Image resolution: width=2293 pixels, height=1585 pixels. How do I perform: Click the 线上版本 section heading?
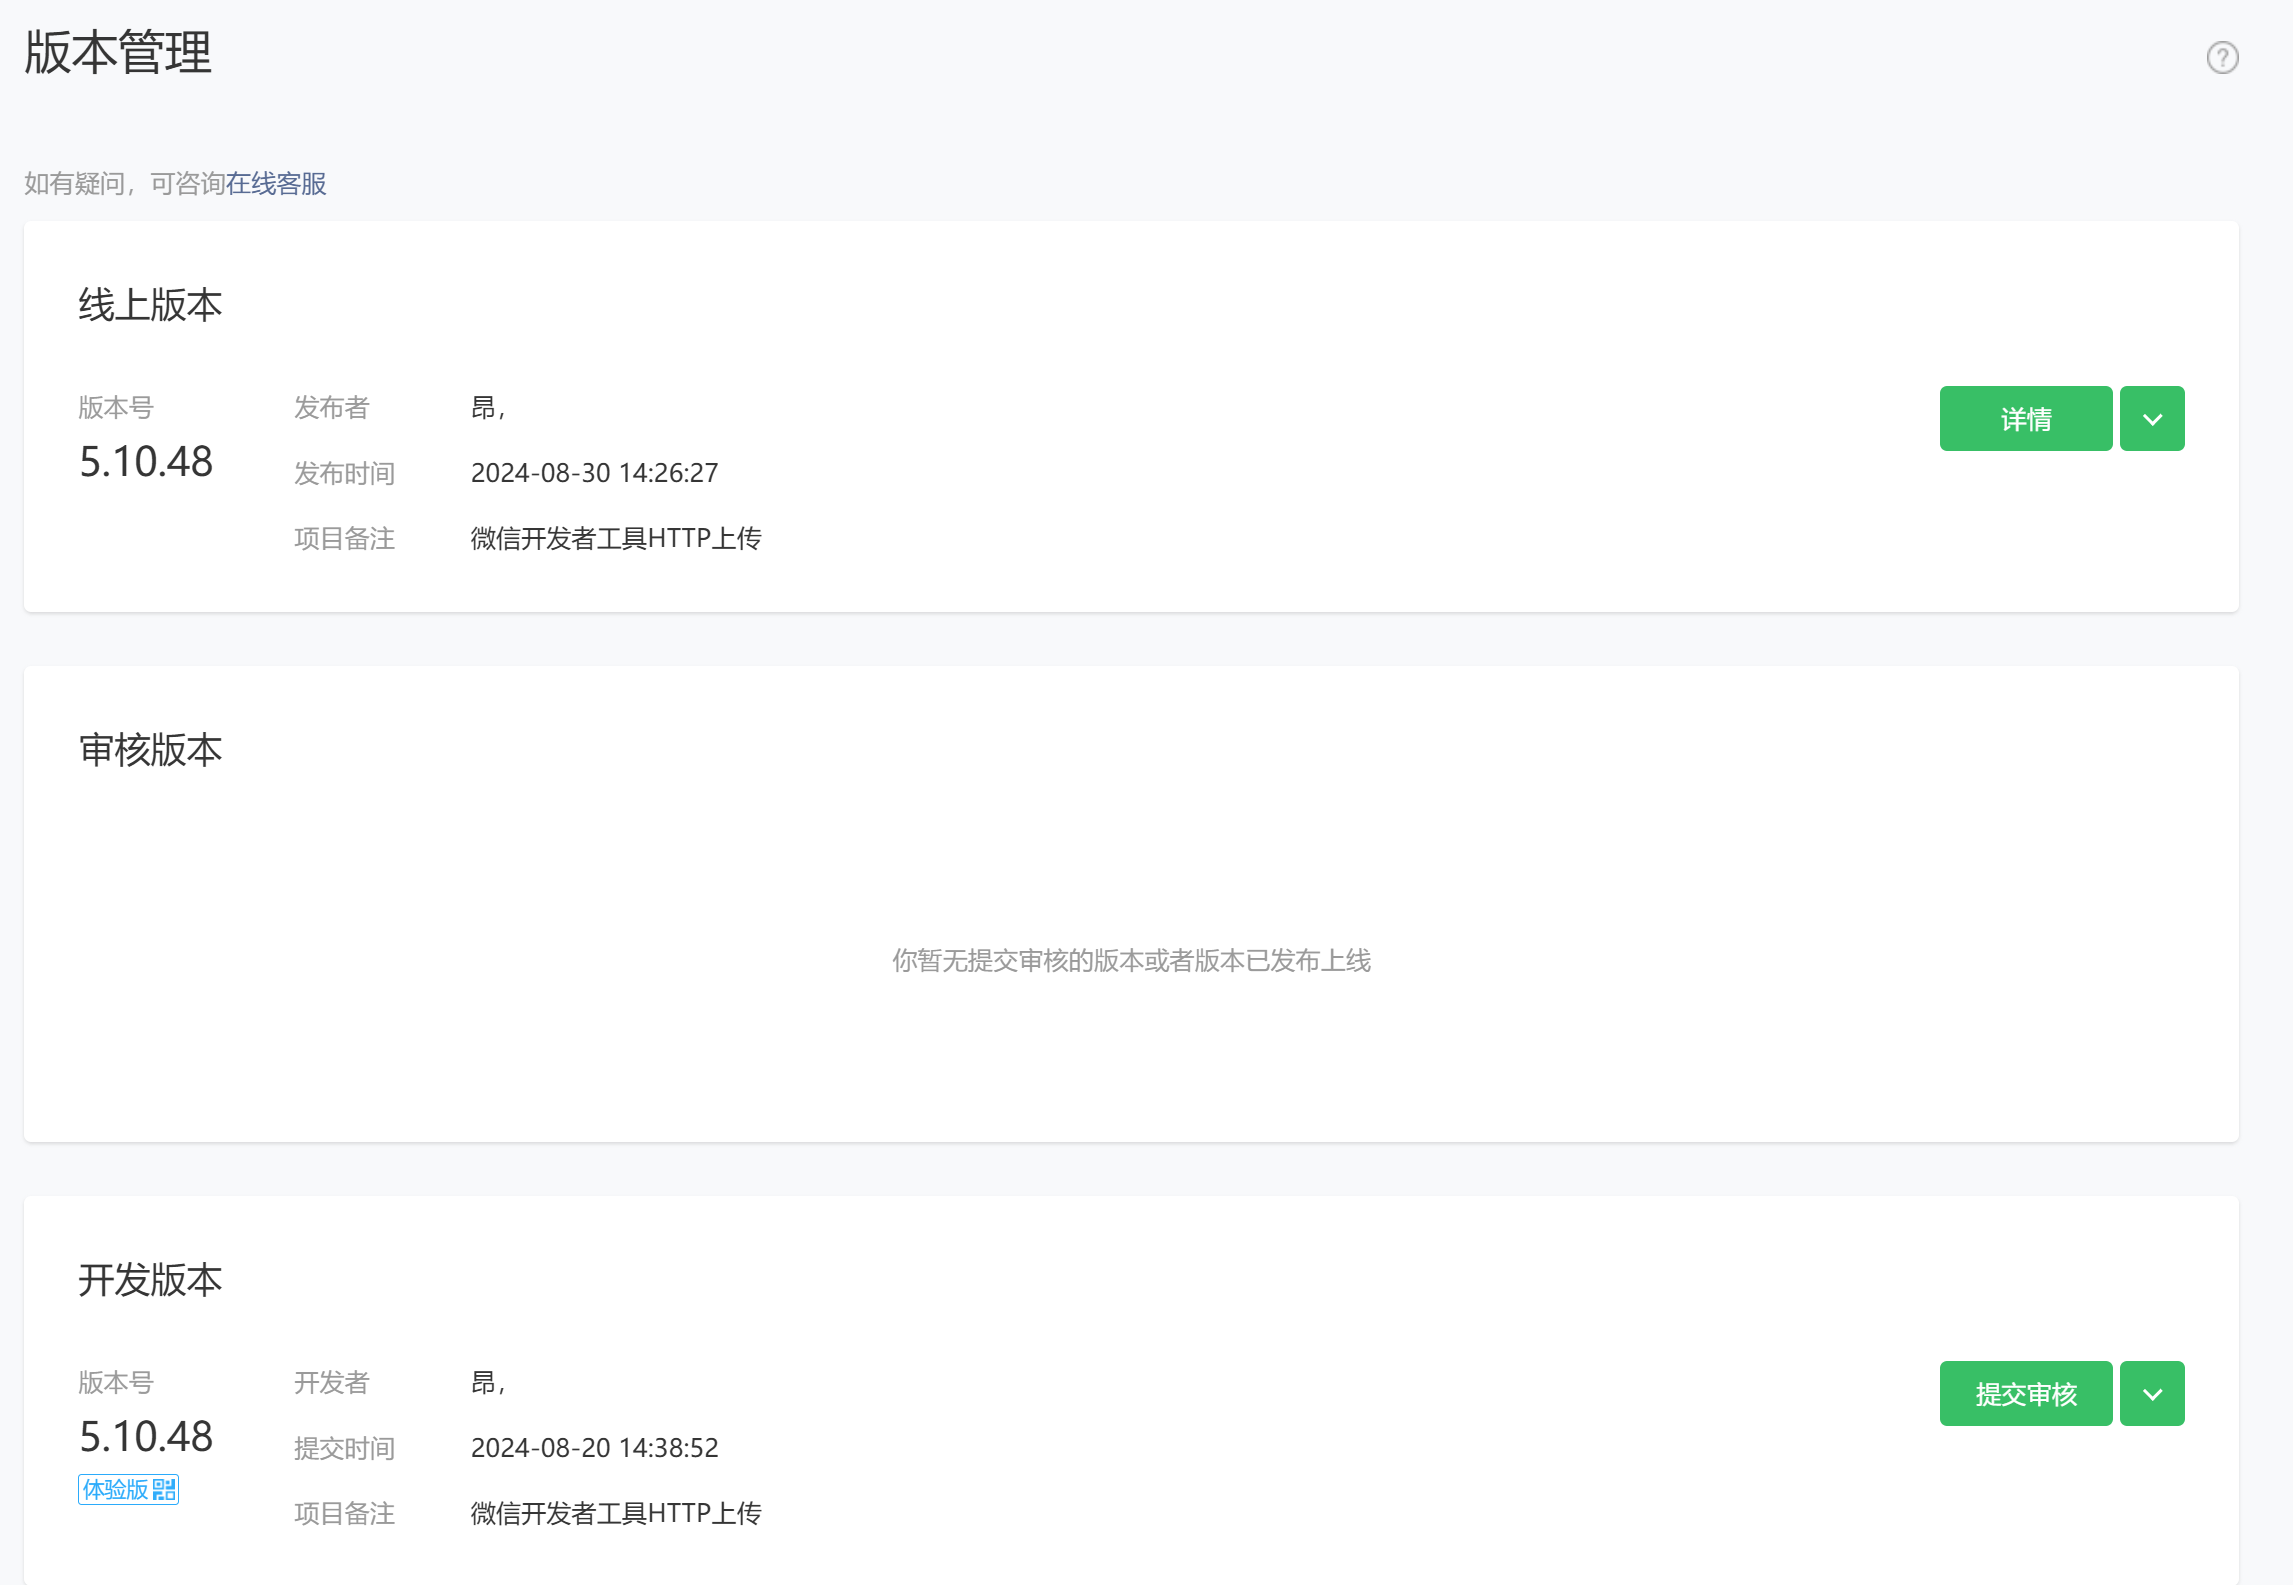click(x=150, y=305)
